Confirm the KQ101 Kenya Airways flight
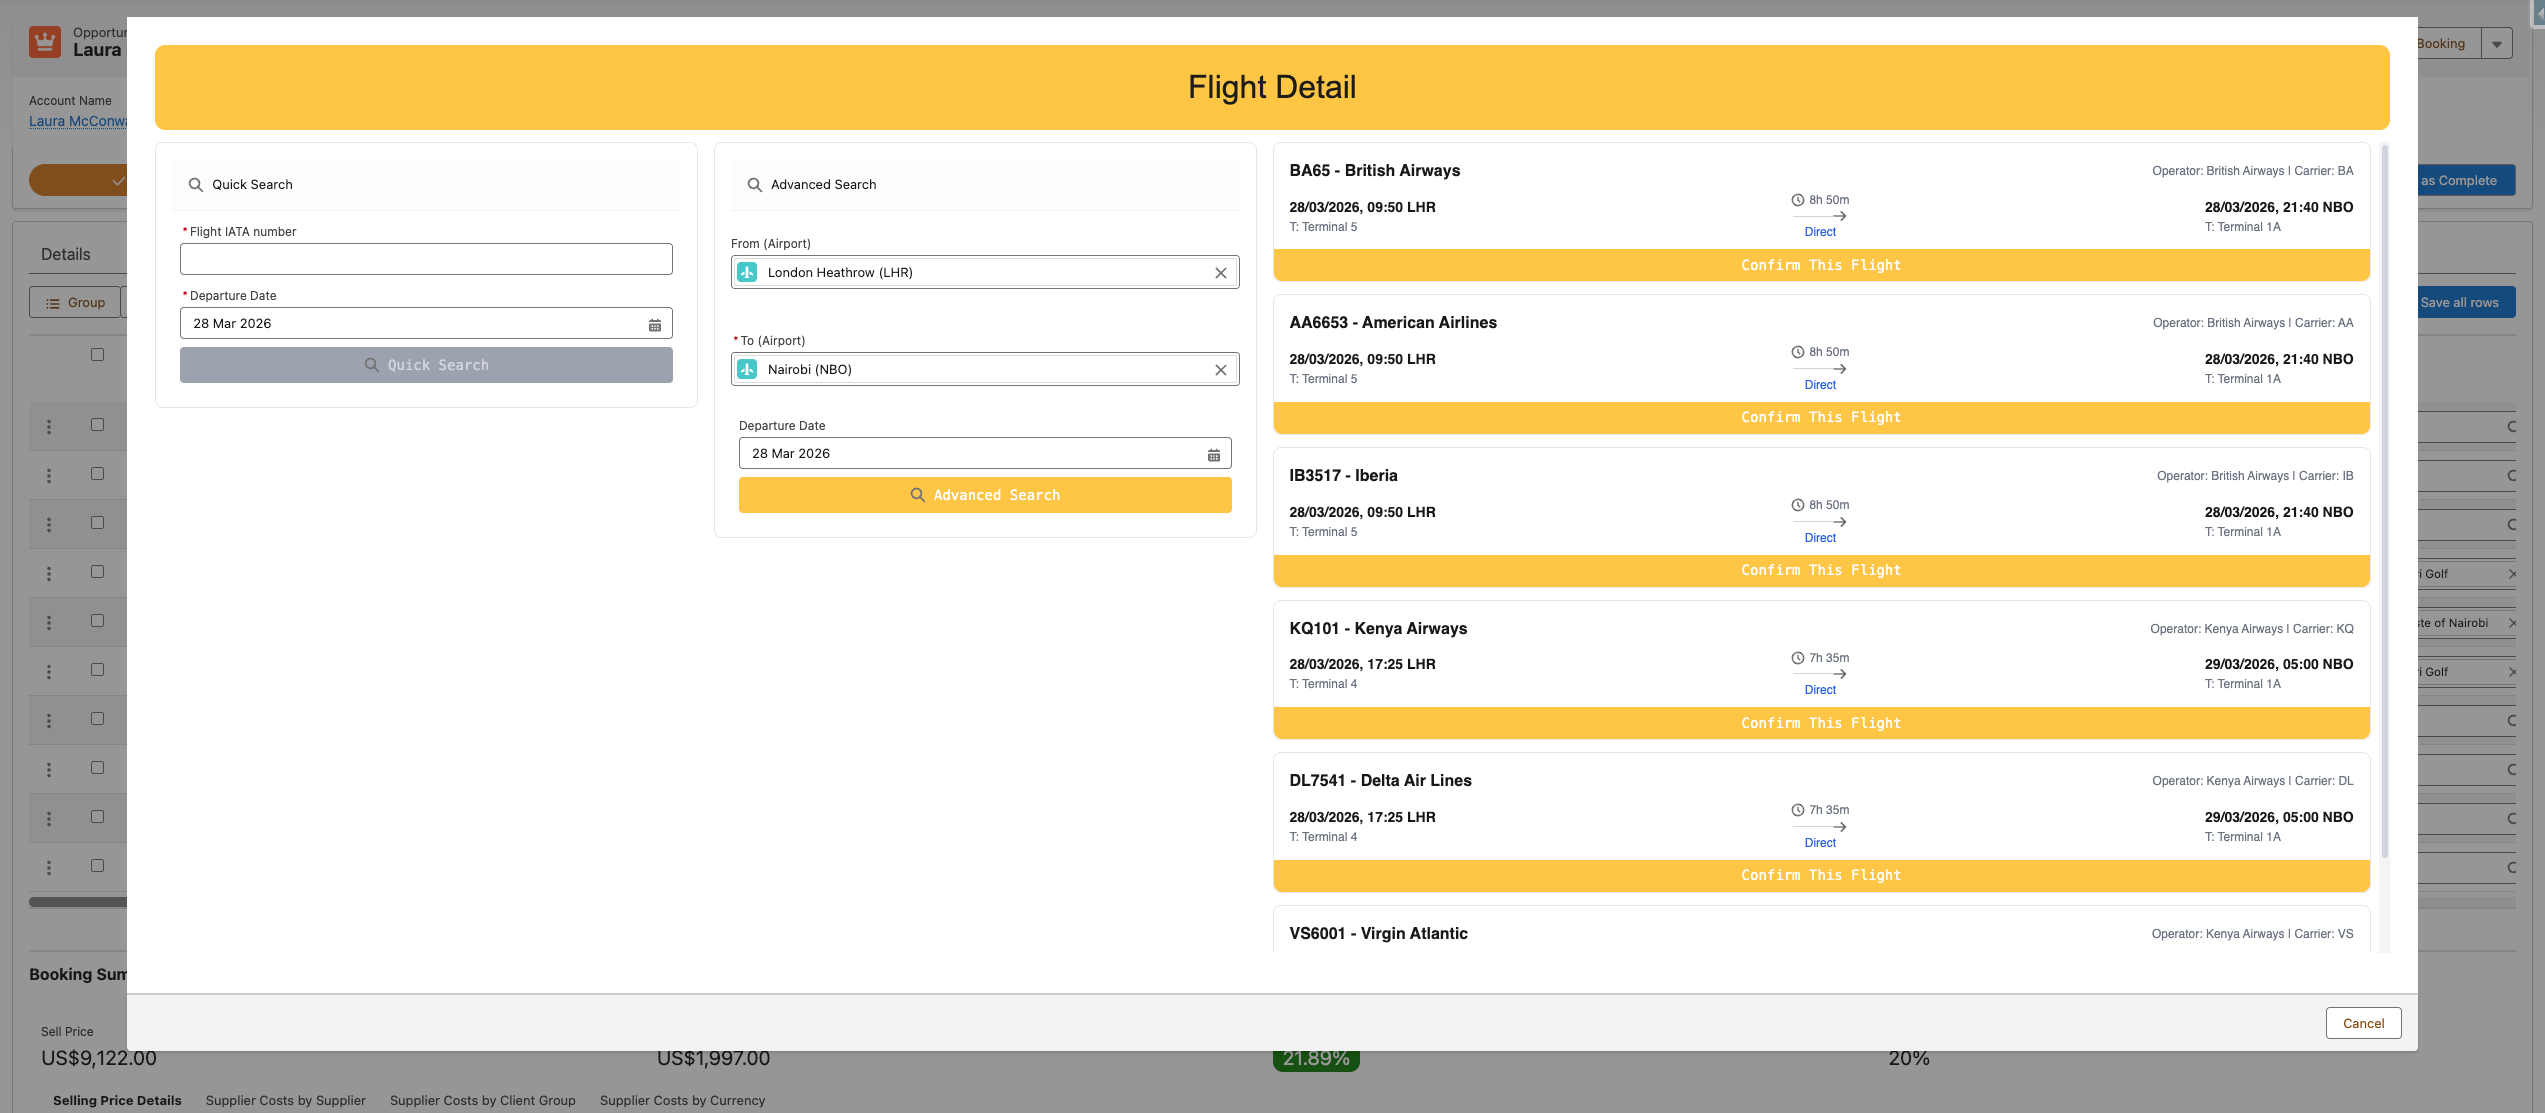This screenshot has width=2545, height=1113. coord(1820,723)
